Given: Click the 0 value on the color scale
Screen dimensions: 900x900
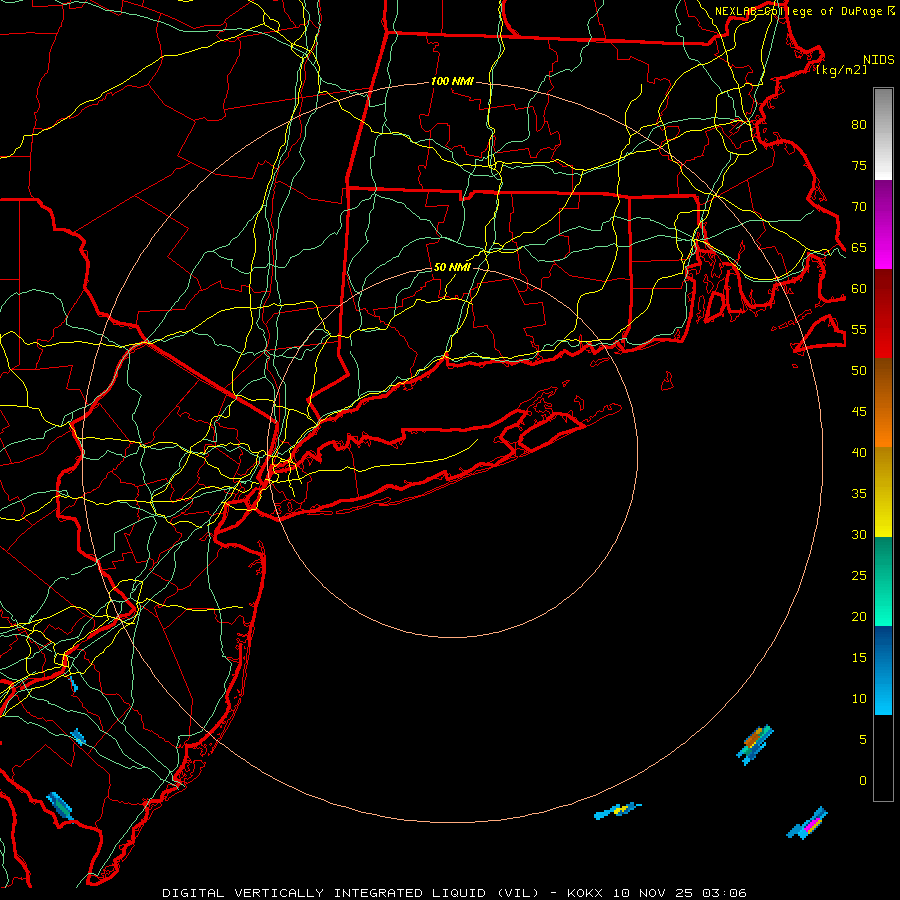Looking at the screenshot, I should (x=863, y=781).
